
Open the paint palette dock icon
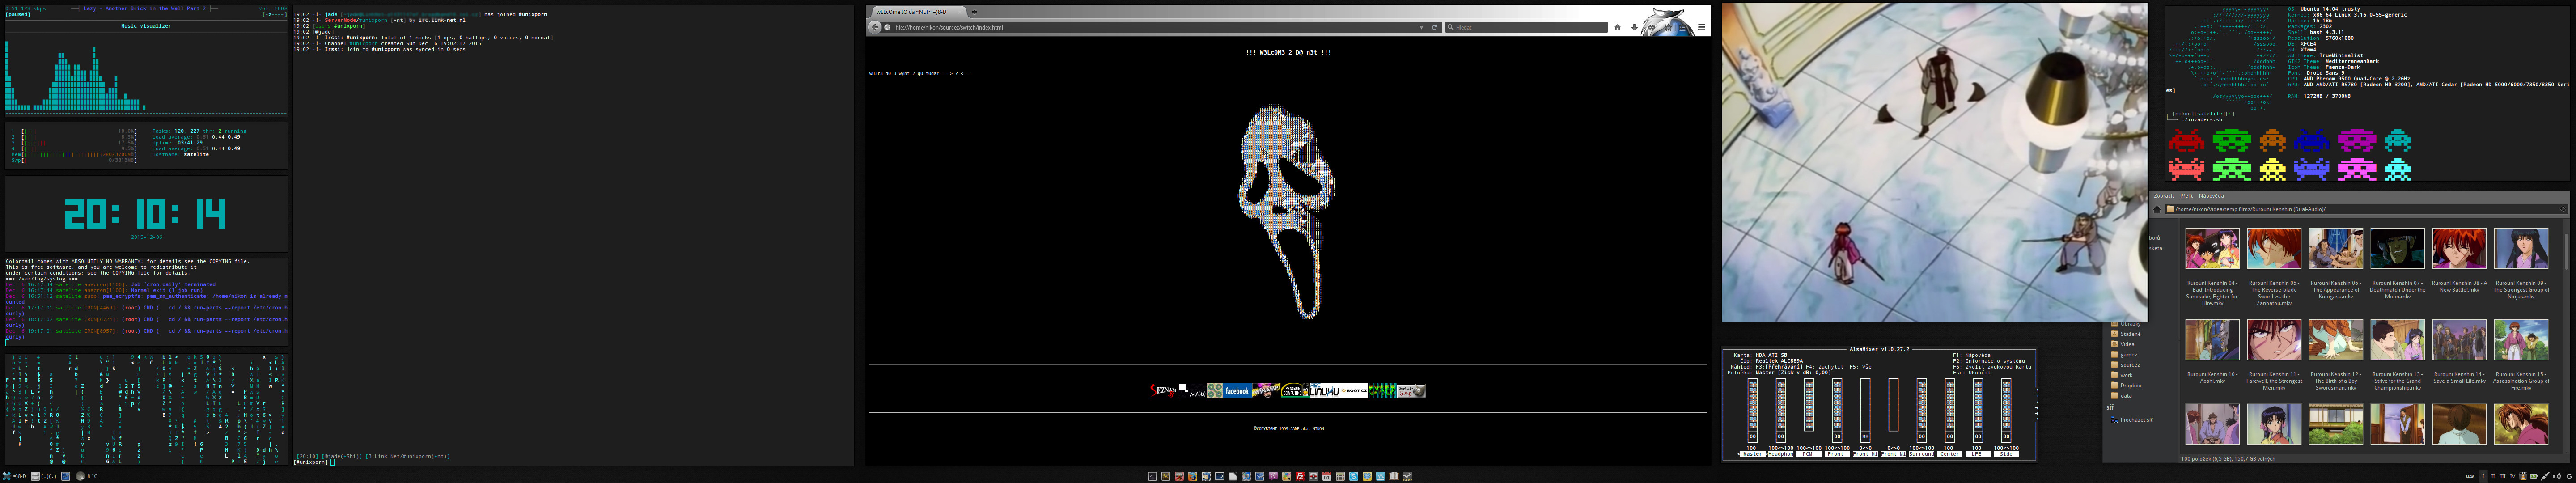tap(1287, 476)
